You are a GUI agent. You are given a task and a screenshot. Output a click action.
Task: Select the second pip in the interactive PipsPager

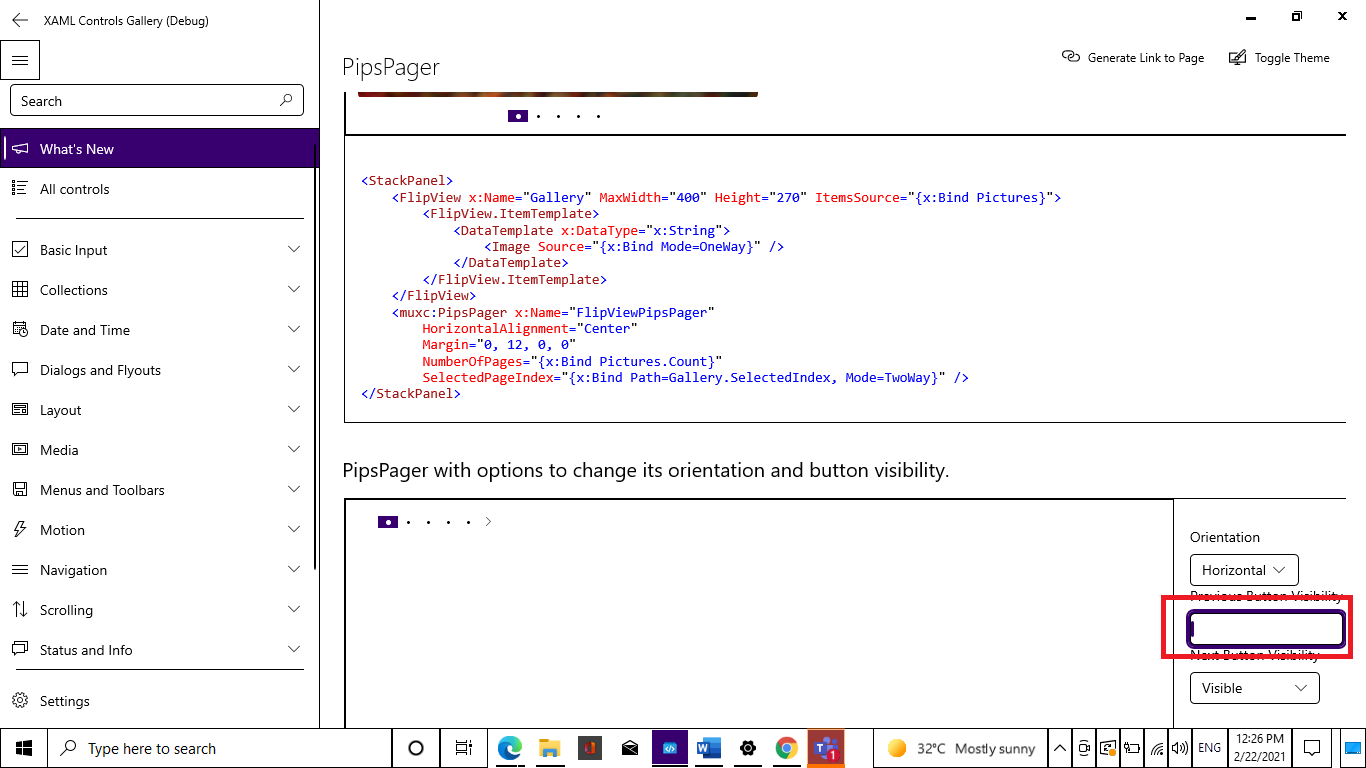point(408,521)
